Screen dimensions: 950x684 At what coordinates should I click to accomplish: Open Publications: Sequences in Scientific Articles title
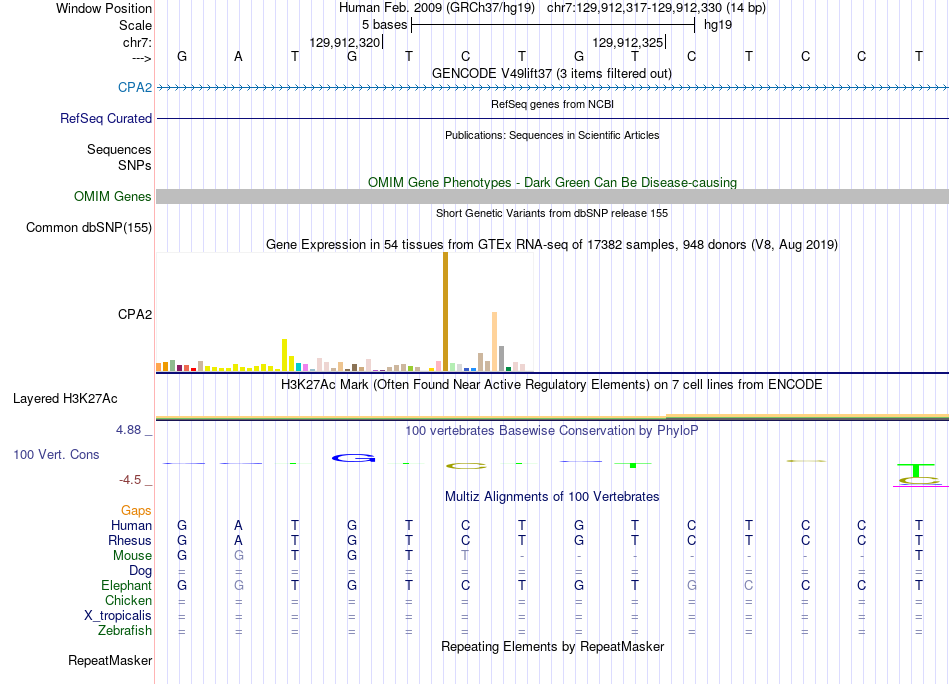pos(552,135)
